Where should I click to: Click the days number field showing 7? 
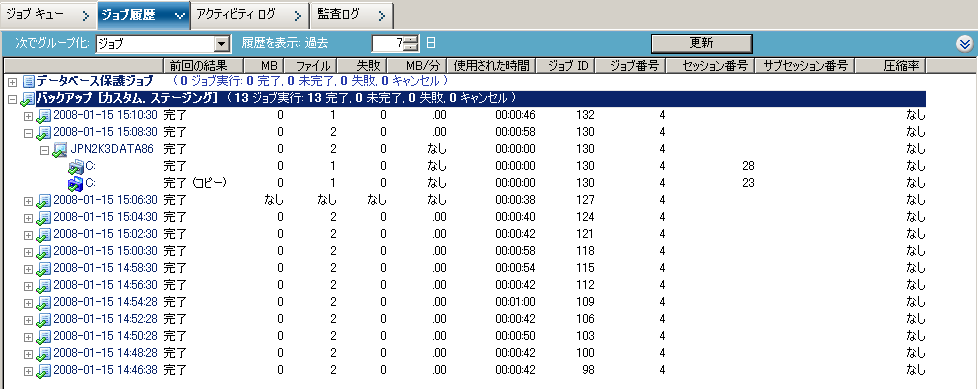tap(388, 44)
